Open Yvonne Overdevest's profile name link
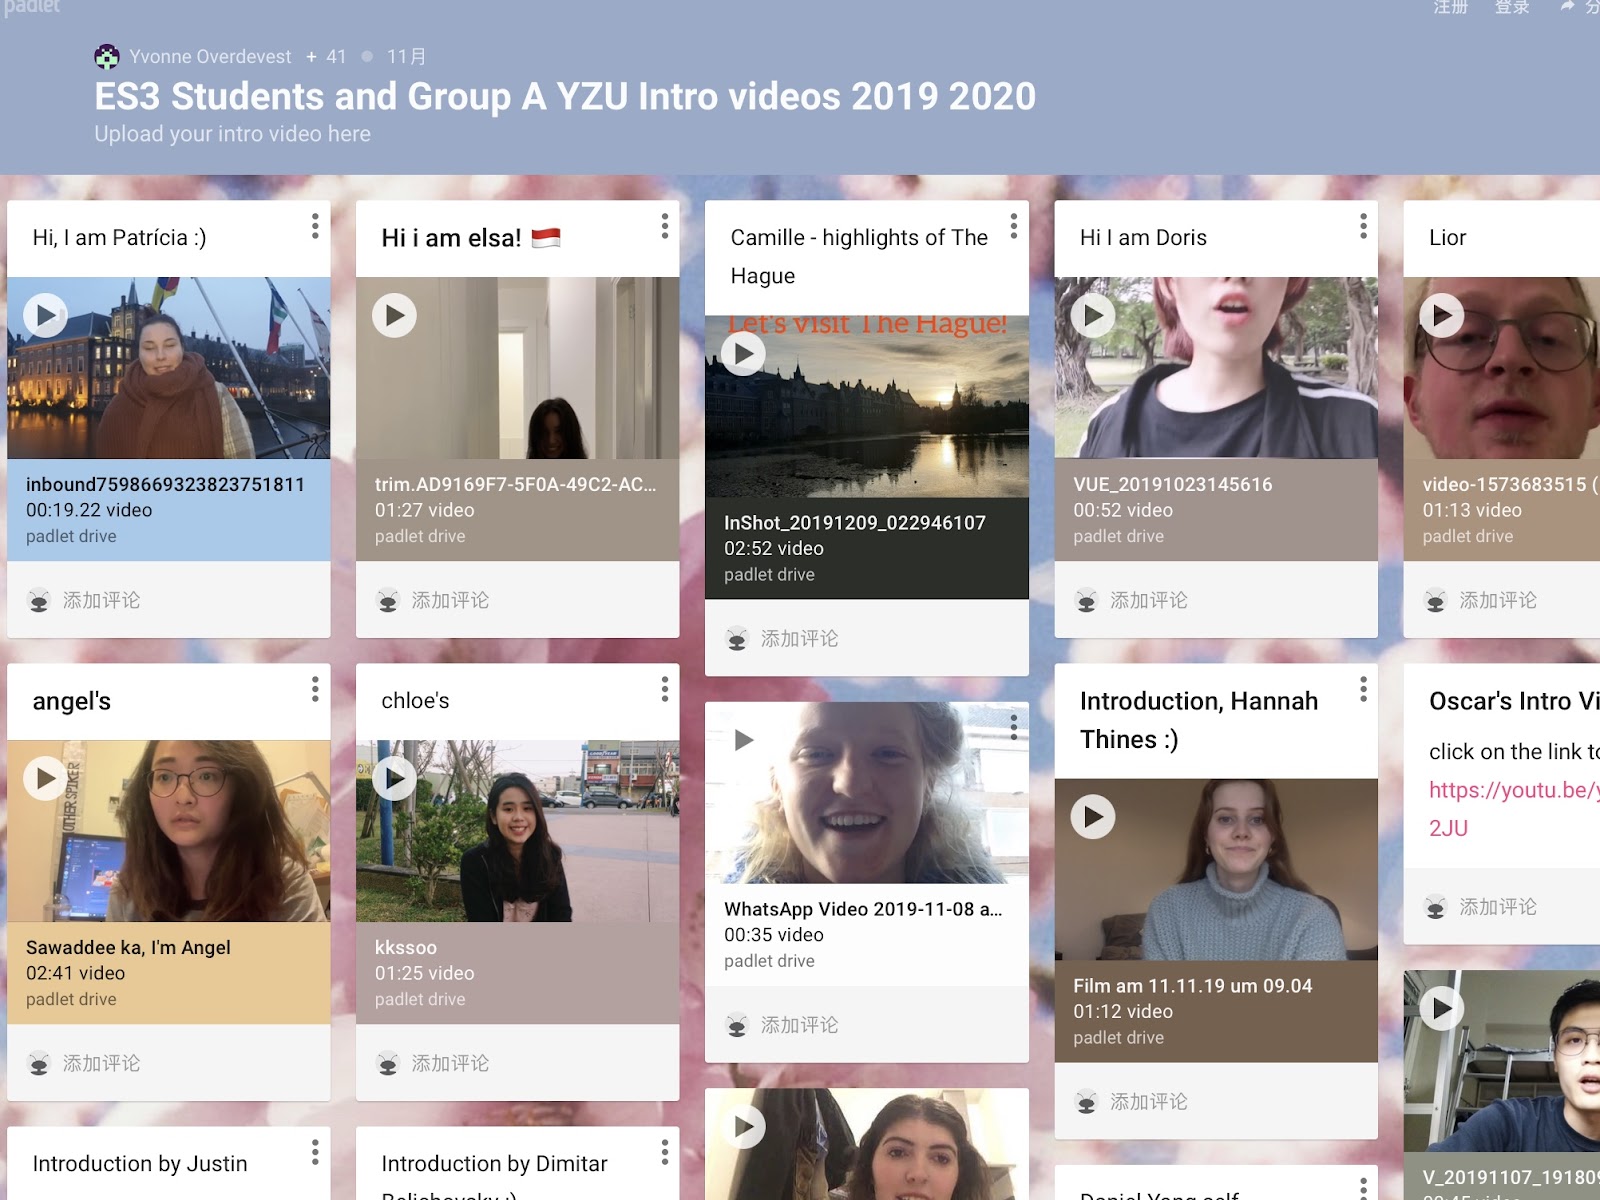Screen dimensions: 1600x1200 pos(210,57)
